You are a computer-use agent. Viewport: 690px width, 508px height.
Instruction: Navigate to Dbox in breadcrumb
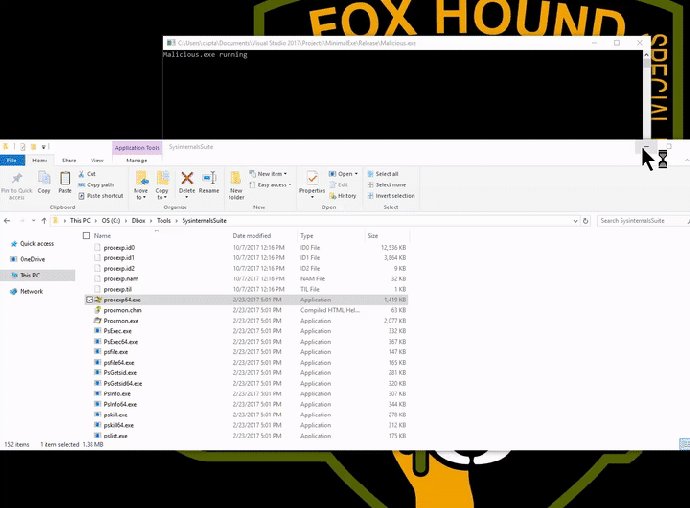(138, 221)
